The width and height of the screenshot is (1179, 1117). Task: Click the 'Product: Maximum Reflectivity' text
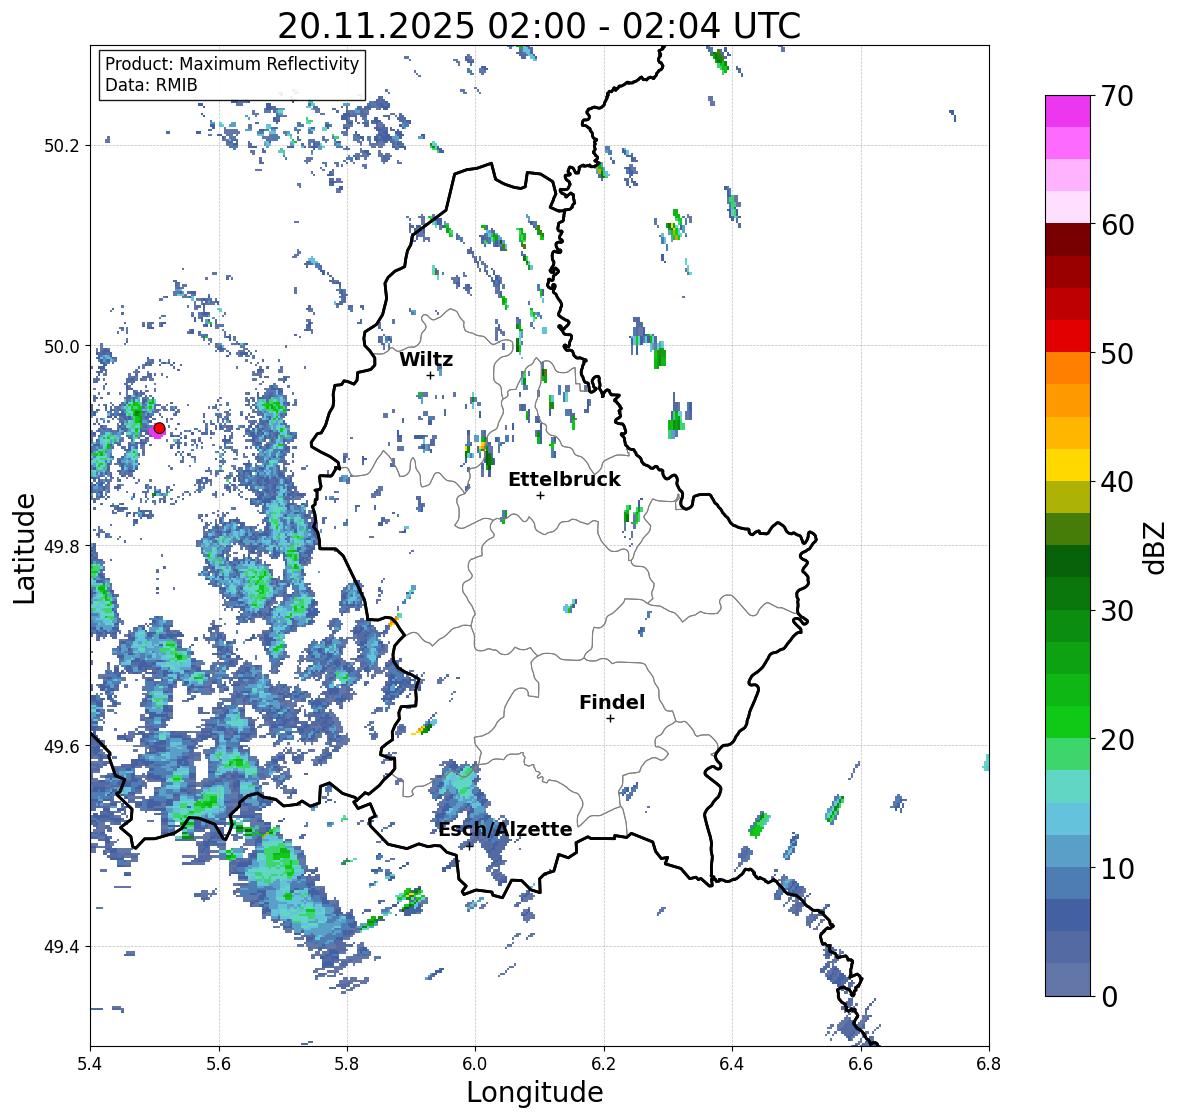(x=232, y=64)
